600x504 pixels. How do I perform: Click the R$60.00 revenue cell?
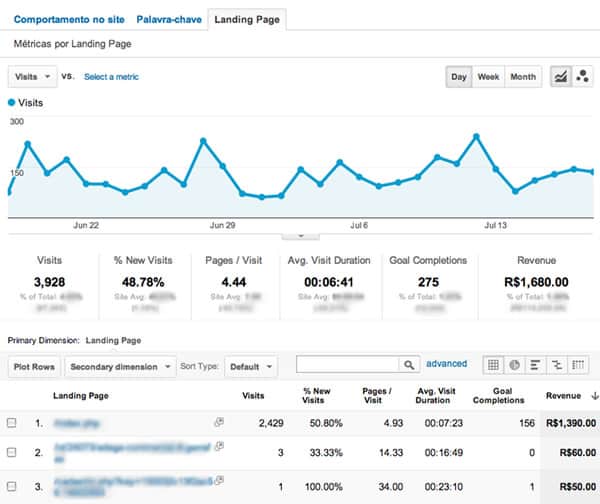pos(578,453)
